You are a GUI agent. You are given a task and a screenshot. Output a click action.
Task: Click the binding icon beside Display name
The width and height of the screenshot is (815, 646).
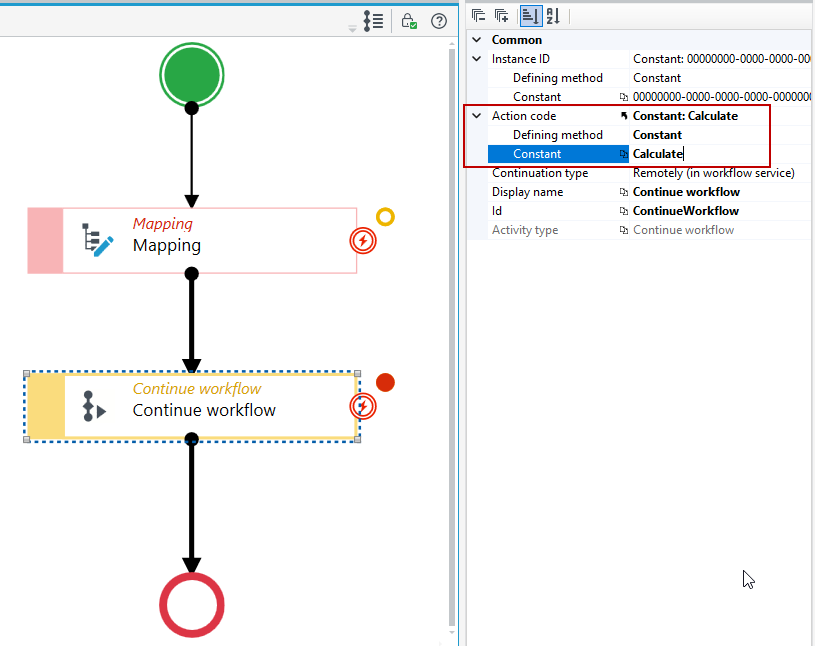624,192
